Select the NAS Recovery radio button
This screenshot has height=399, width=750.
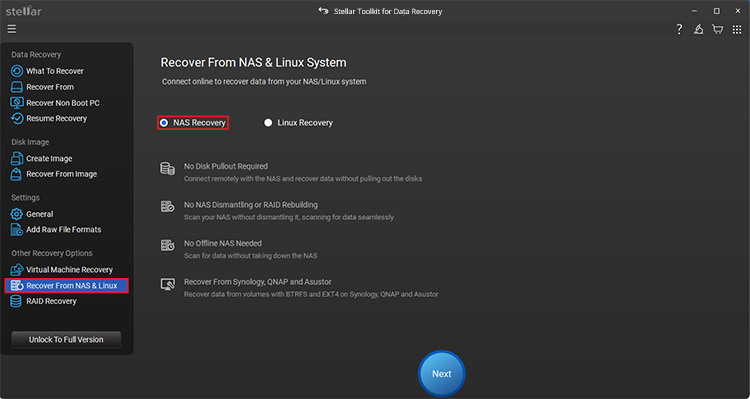click(x=164, y=123)
